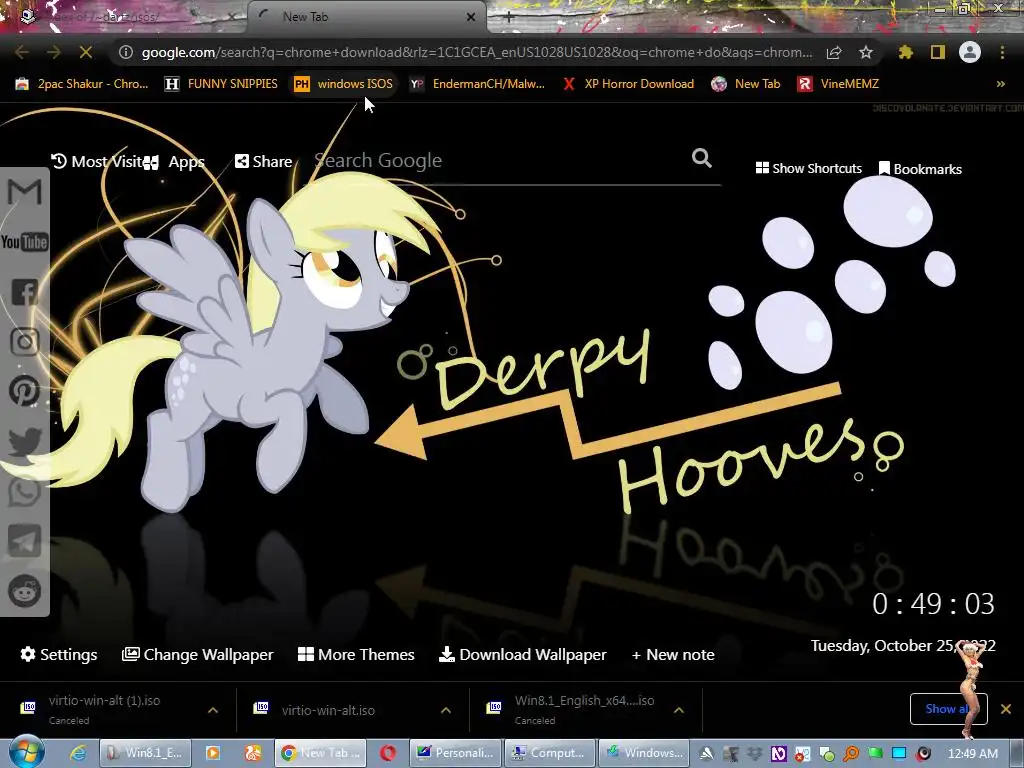Expand options for virtio-win-alt.iso download

click(446, 710)
